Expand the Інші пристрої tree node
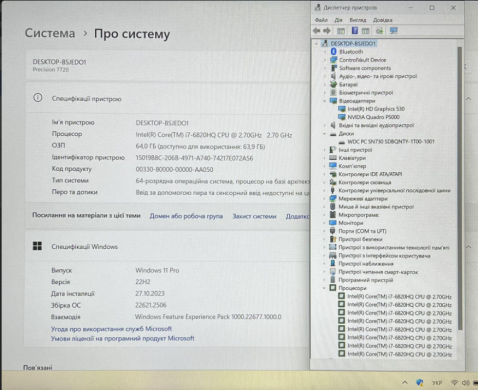Viewport: 478px width, 390px height. (x=324, y=150)
